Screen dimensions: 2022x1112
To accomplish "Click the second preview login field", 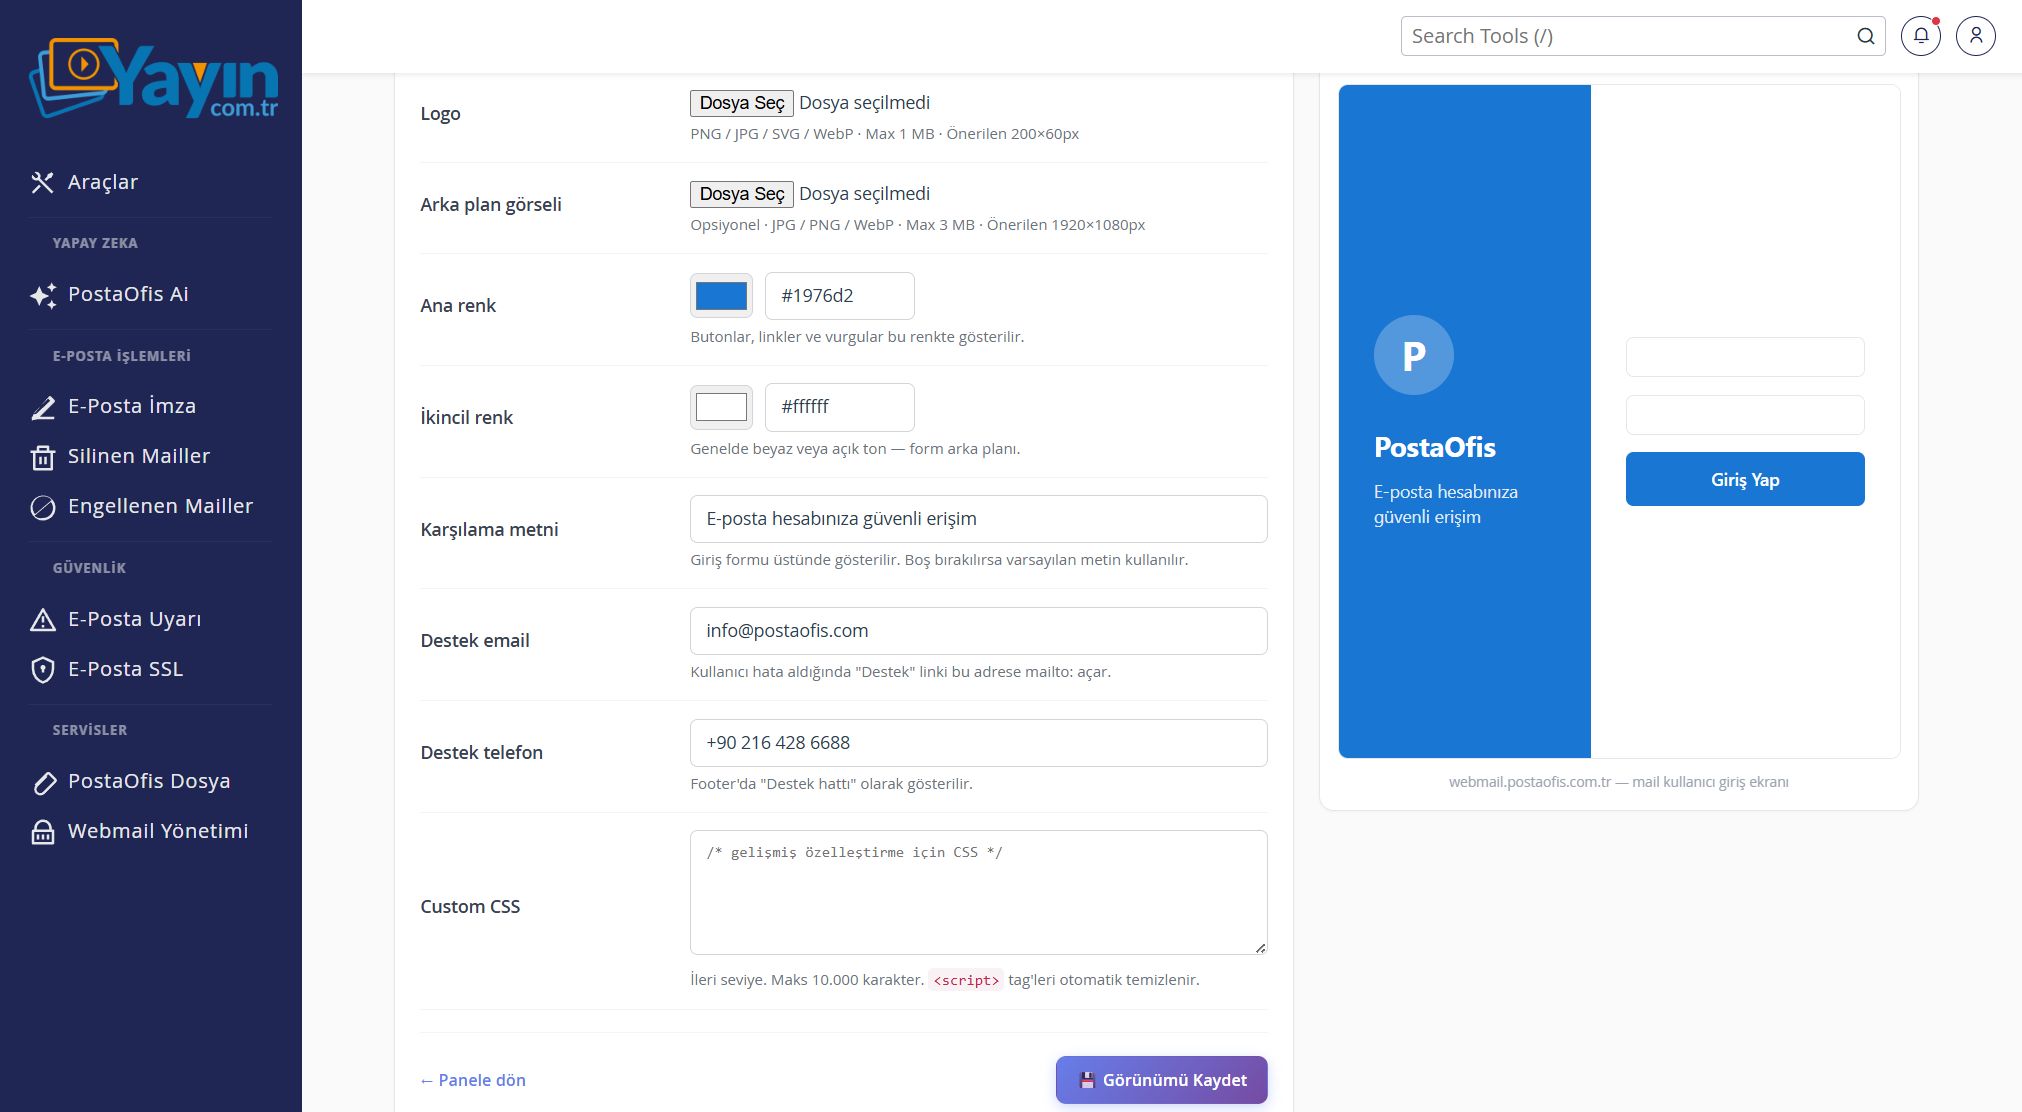I will pyautogui.click(x=1745, y=415).
